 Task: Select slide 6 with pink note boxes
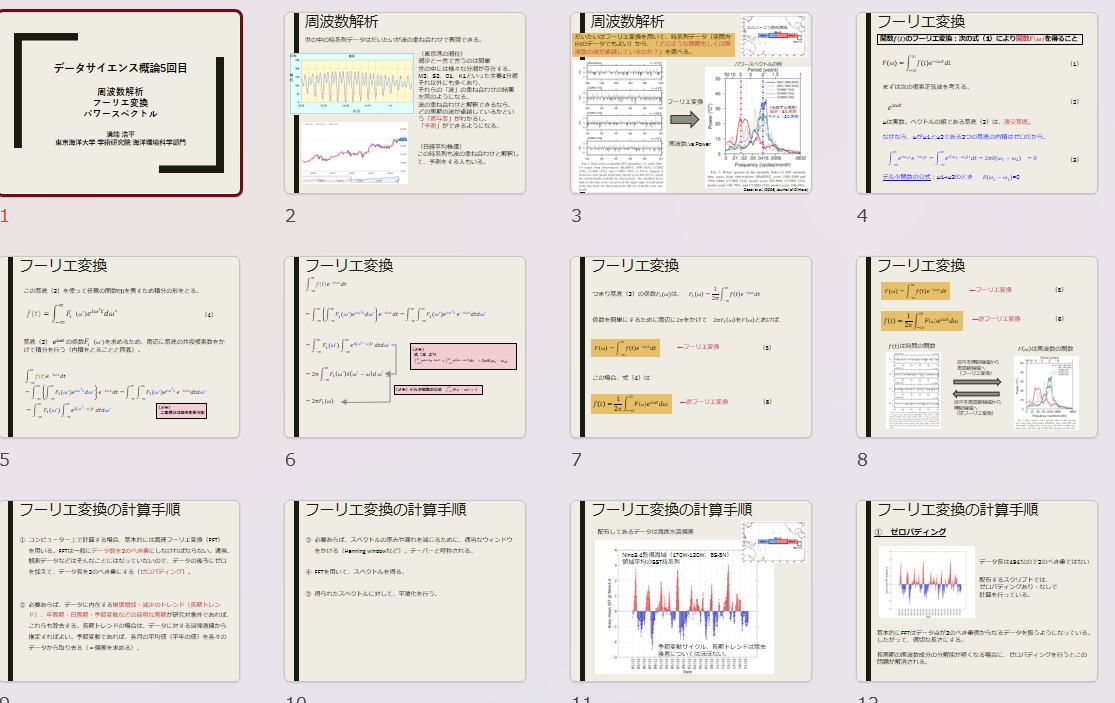404,347
